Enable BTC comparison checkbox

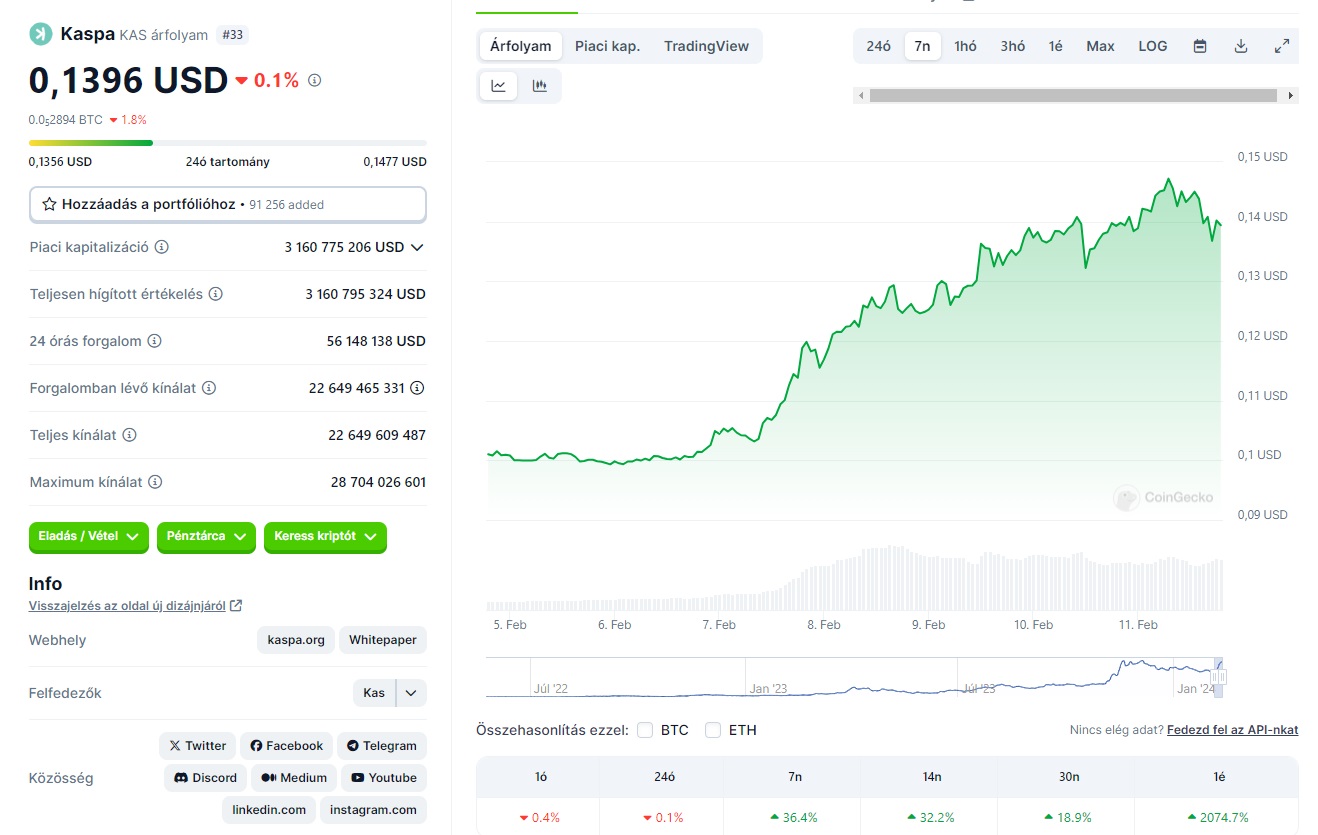(645, 730)
